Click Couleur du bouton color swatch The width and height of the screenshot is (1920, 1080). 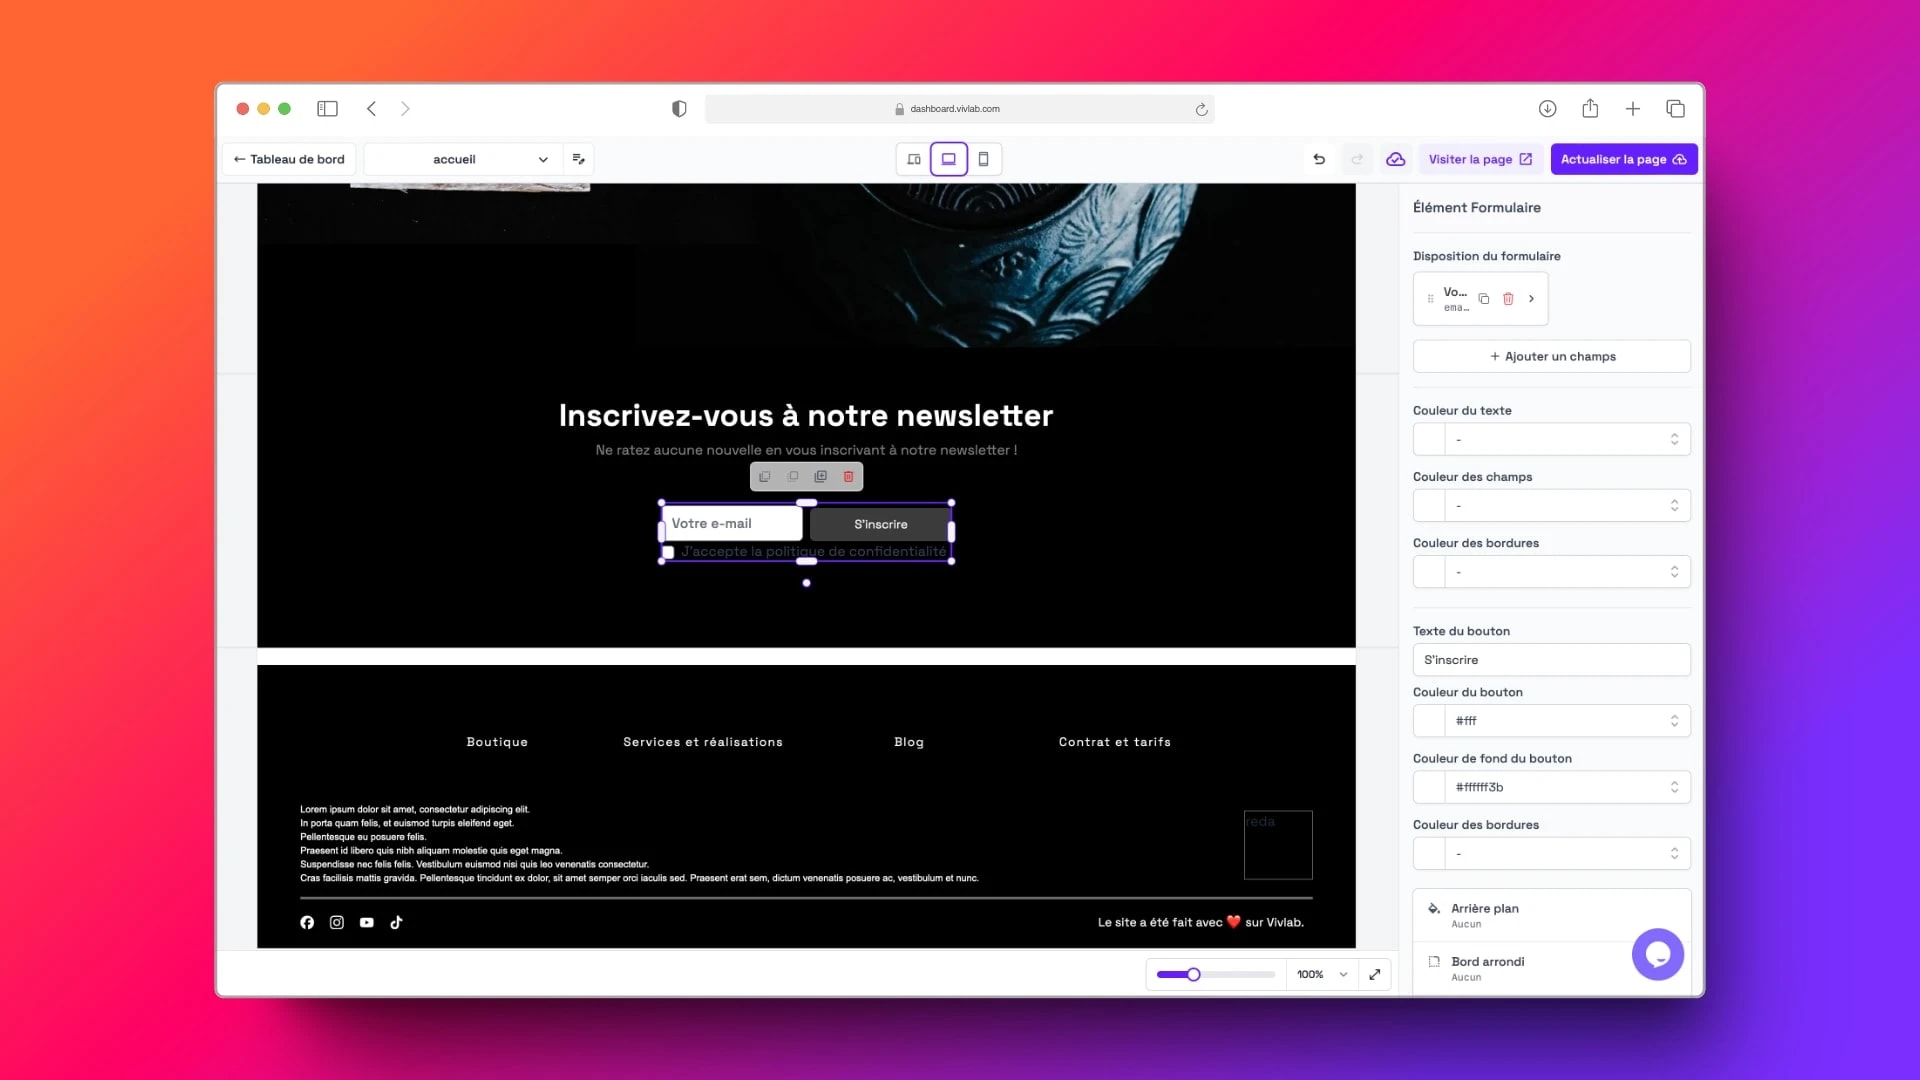pos(1429,721)
